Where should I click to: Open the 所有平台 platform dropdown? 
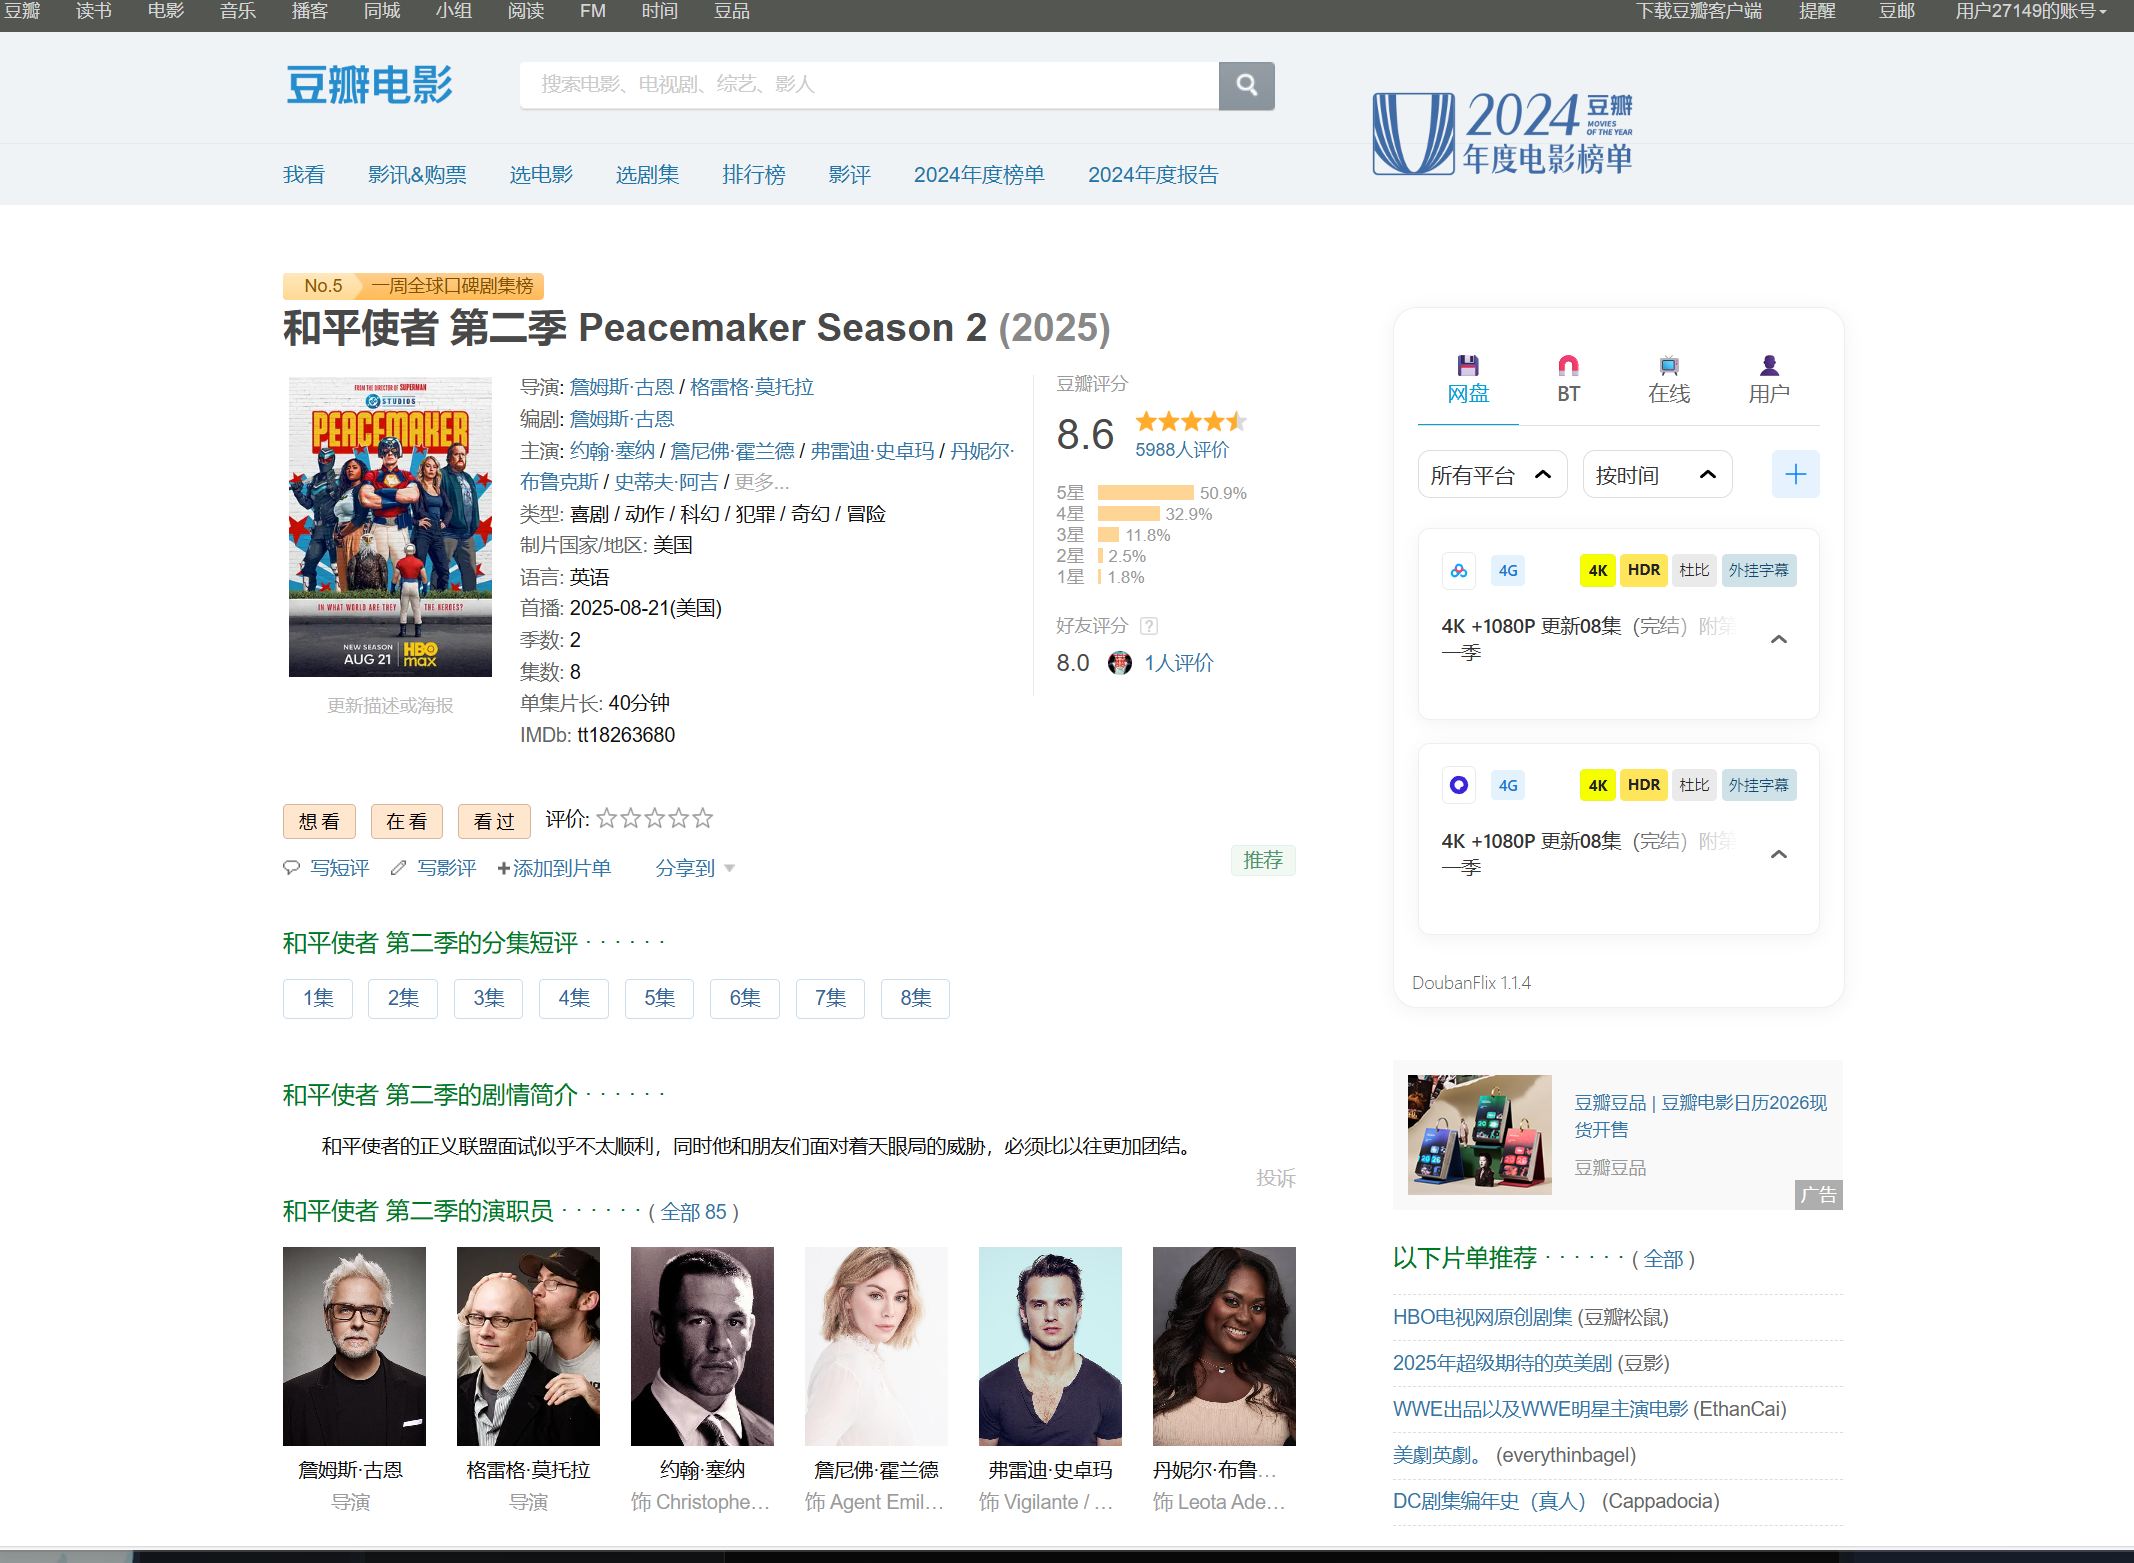pyautogui.click(x=1491, y=475)
